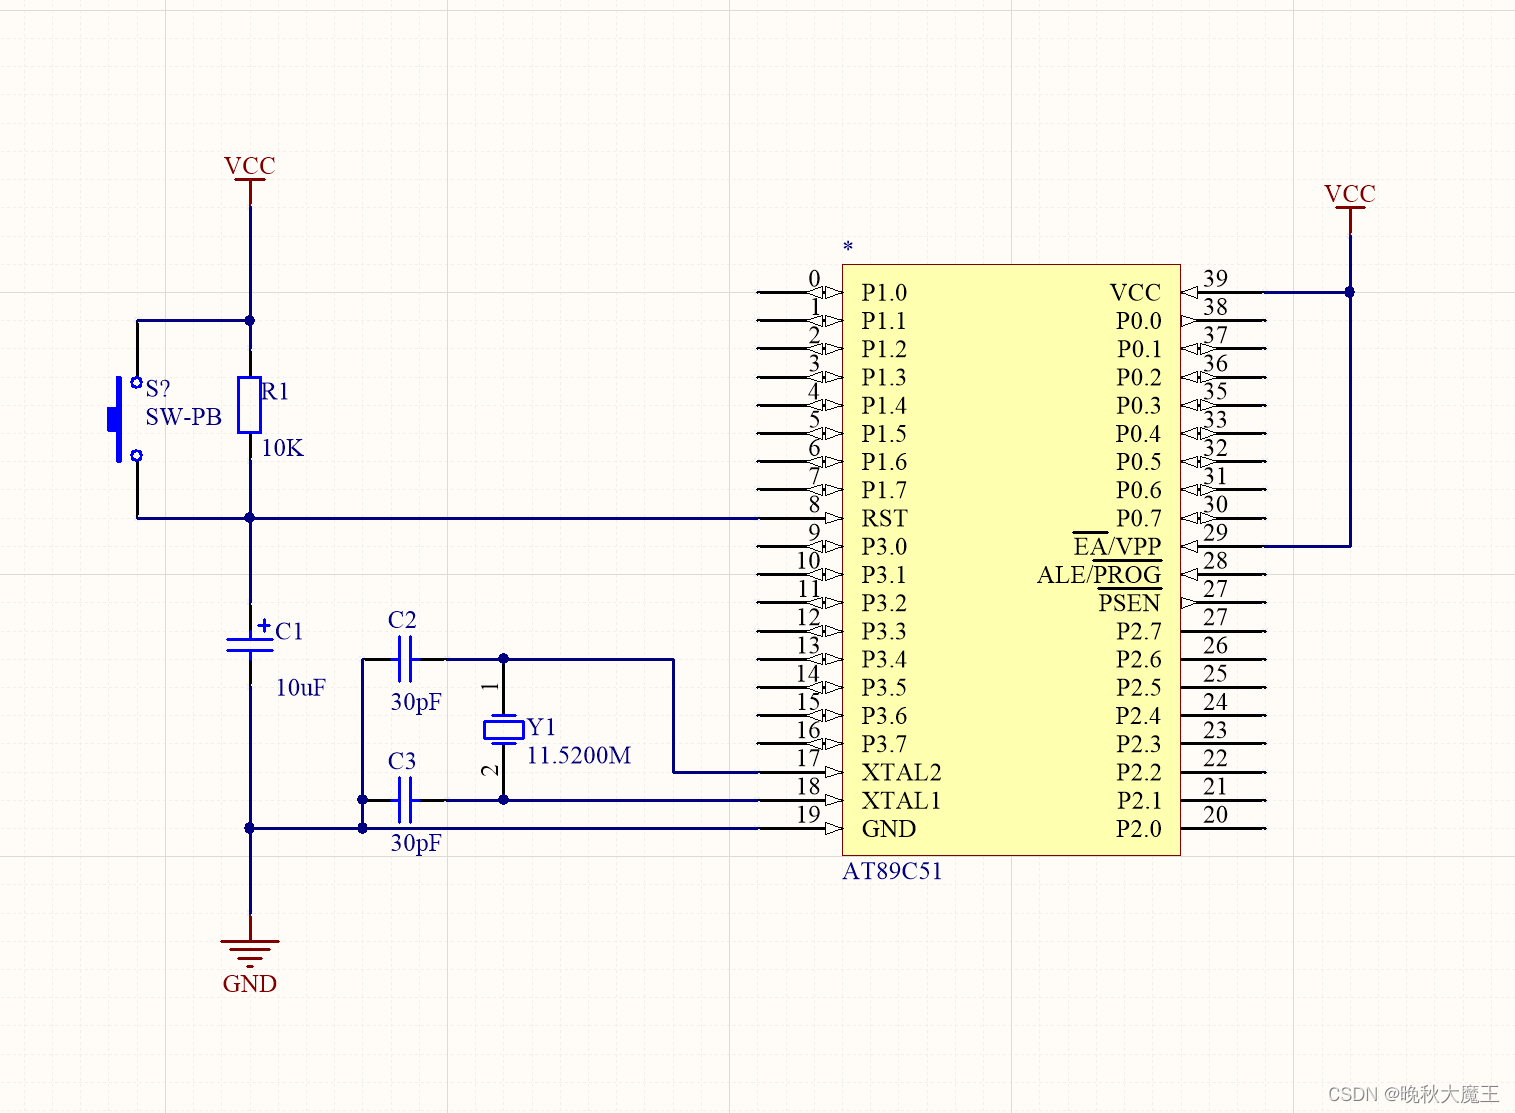Click the P2.0 pin label
Image resolution: width=1515 pixels, height=1113 pixels.
1139,829
